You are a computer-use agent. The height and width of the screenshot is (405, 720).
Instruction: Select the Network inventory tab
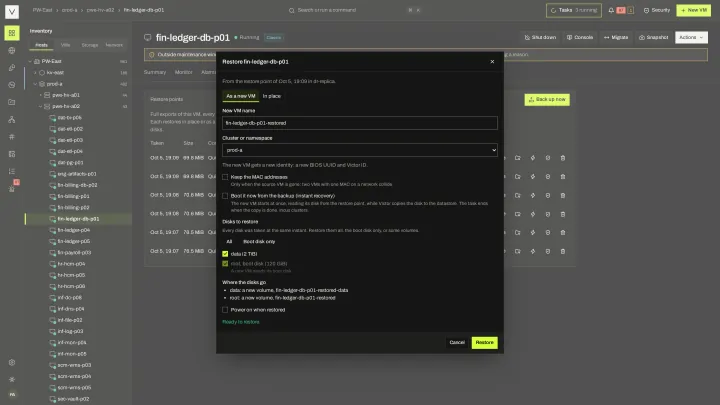click(x=114, y=45)
